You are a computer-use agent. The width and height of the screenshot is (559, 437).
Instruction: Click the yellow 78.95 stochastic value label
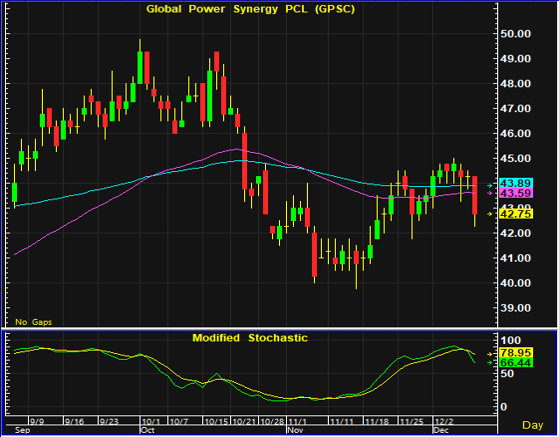coord(516,353)
